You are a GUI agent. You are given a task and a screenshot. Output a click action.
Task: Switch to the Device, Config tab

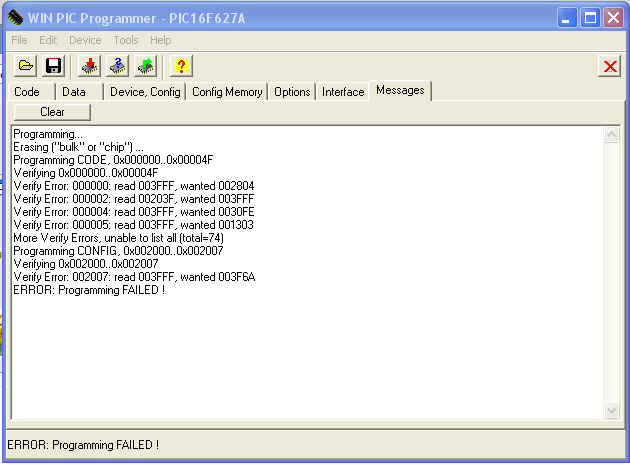click(x=145, y=92)
